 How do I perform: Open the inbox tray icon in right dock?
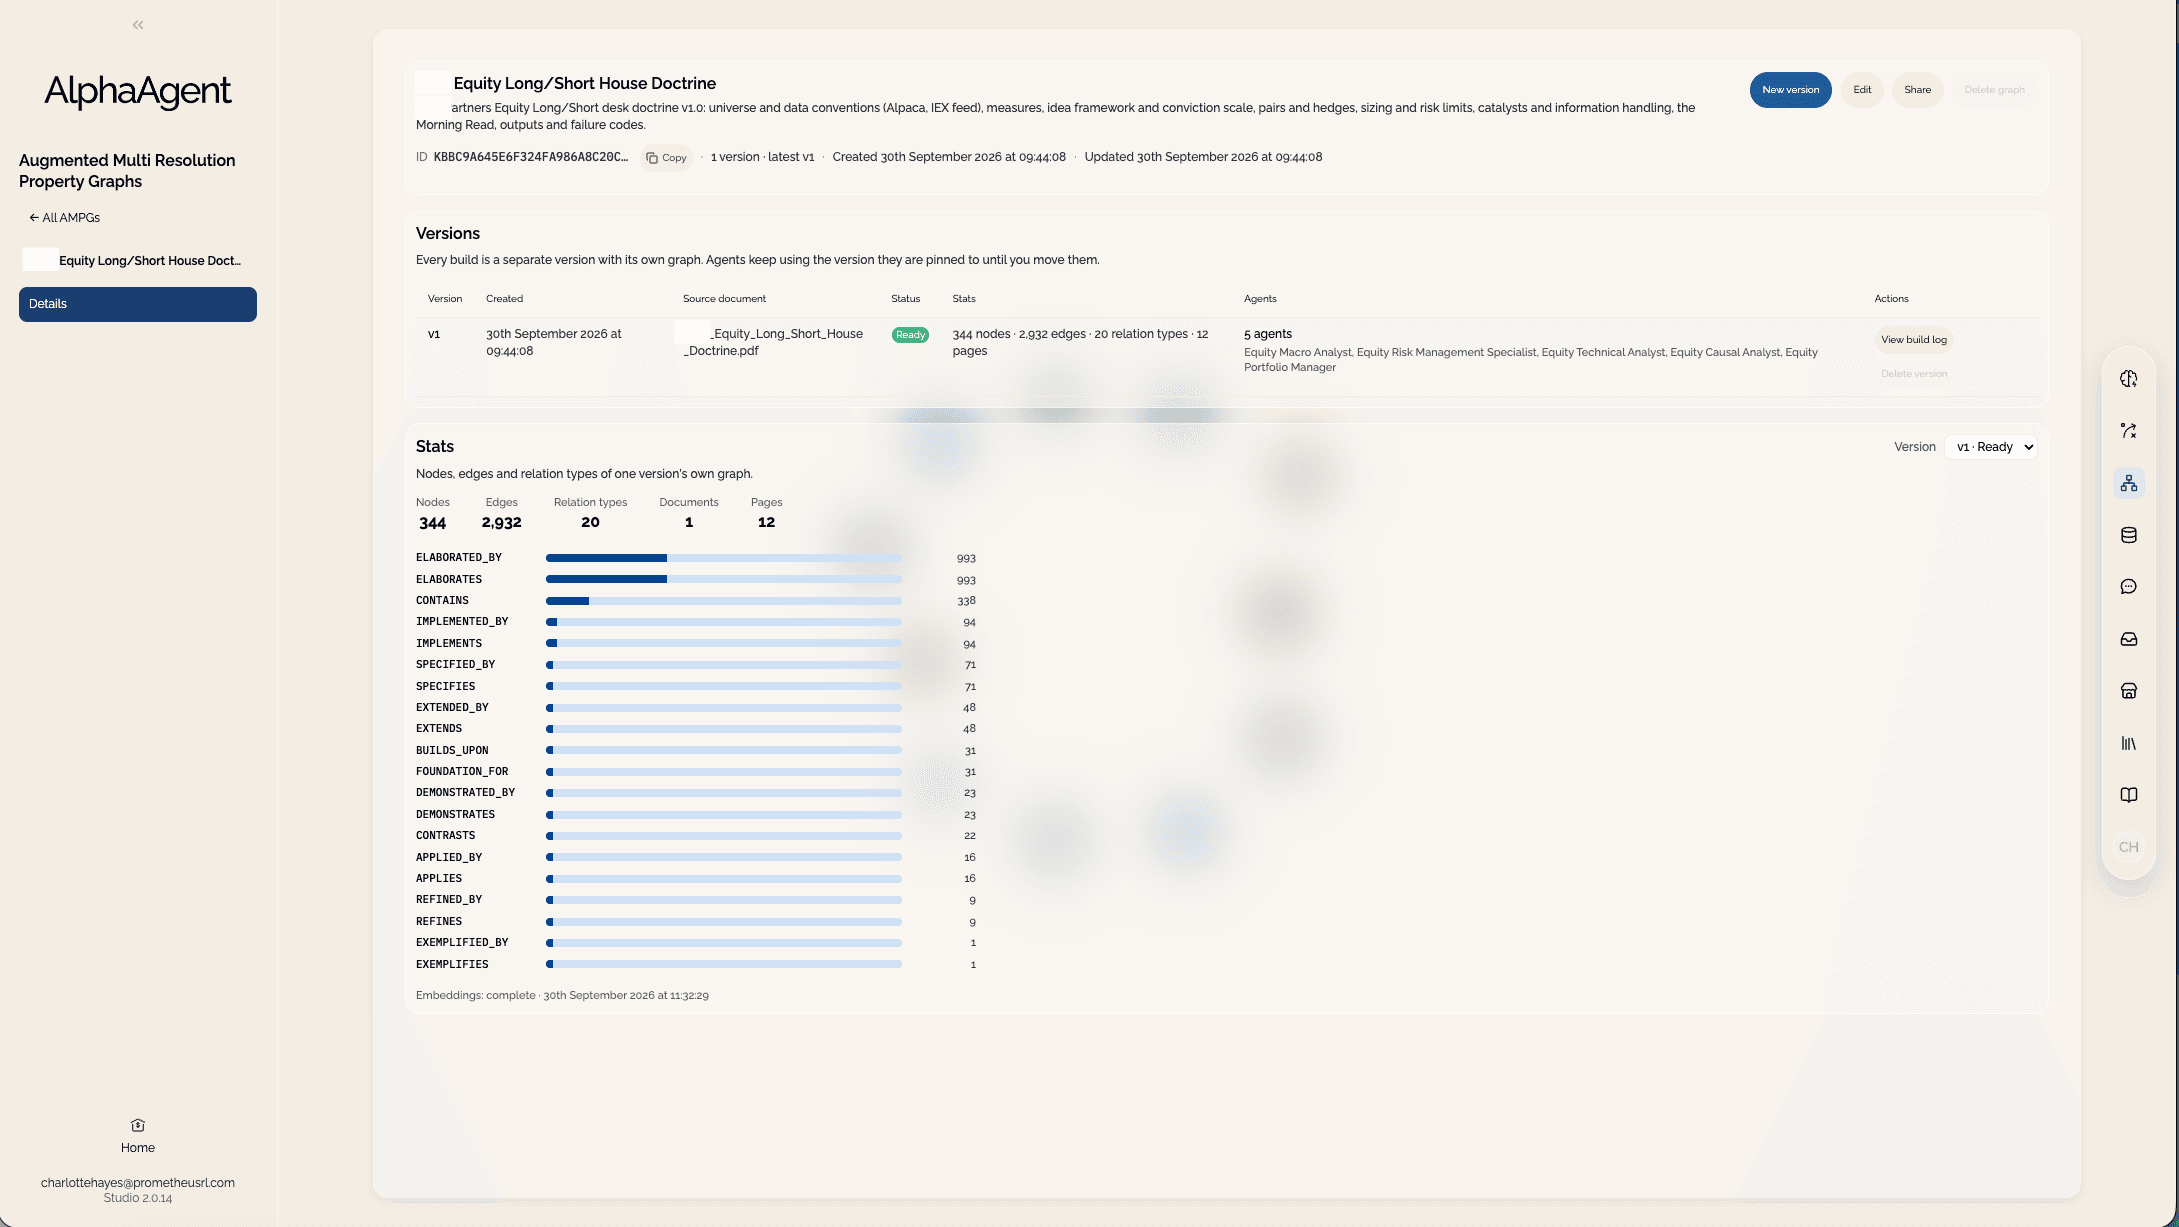pyautogui.click(x=2129, y=639)
